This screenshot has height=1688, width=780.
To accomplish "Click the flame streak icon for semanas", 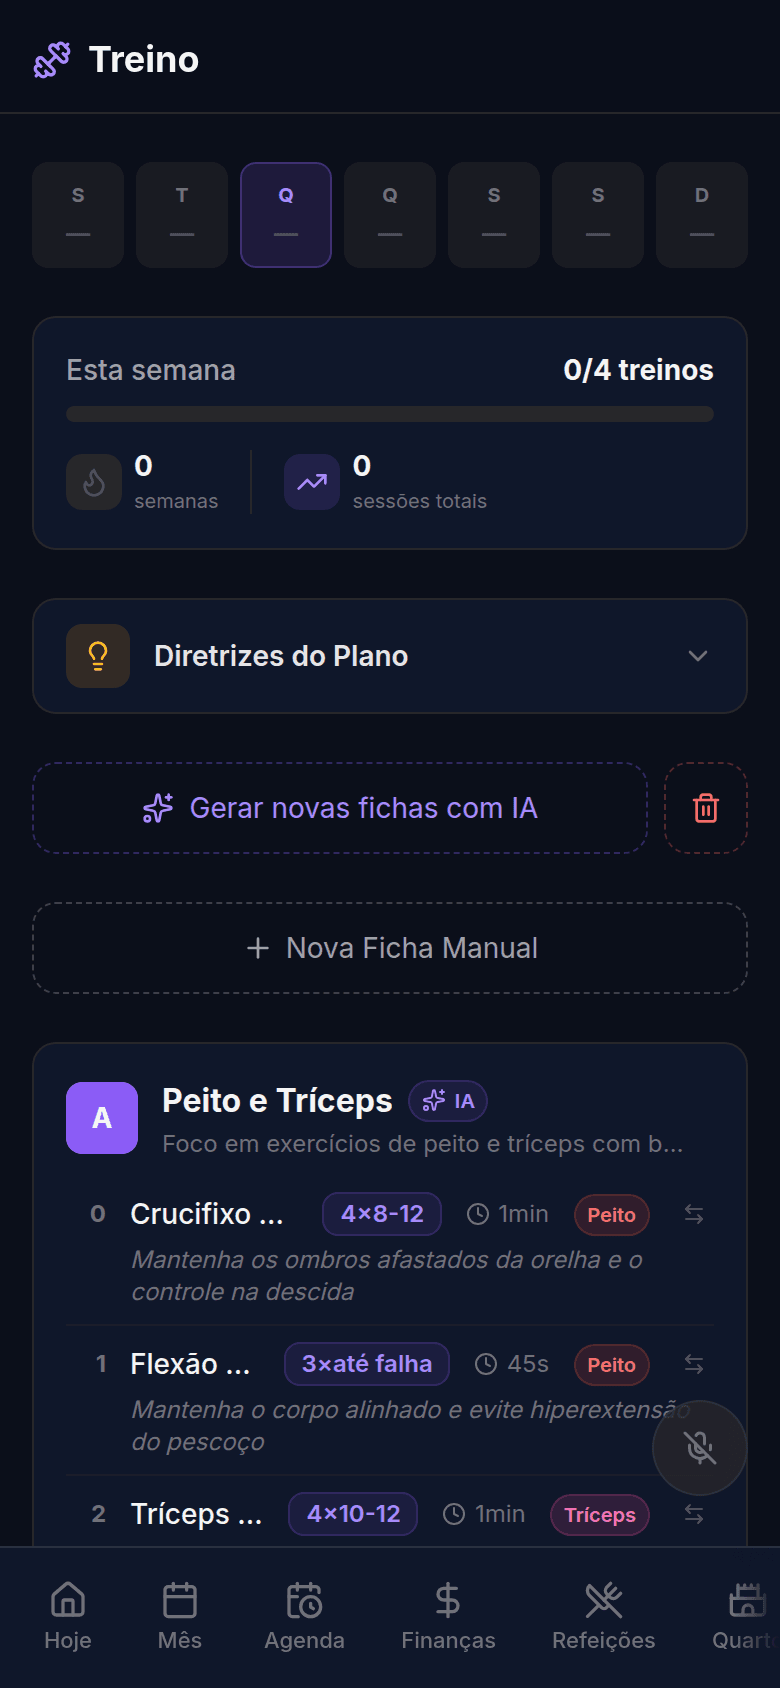I will click(94, 482).
